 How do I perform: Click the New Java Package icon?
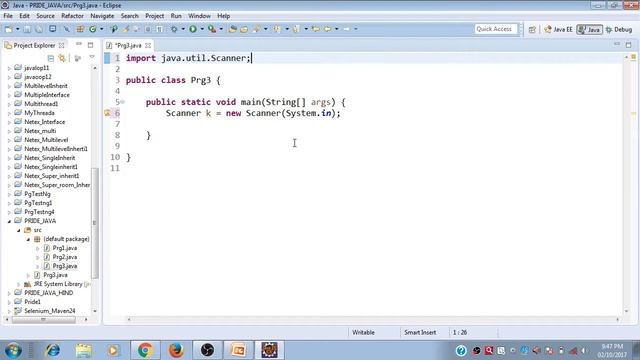pos(80,29)
